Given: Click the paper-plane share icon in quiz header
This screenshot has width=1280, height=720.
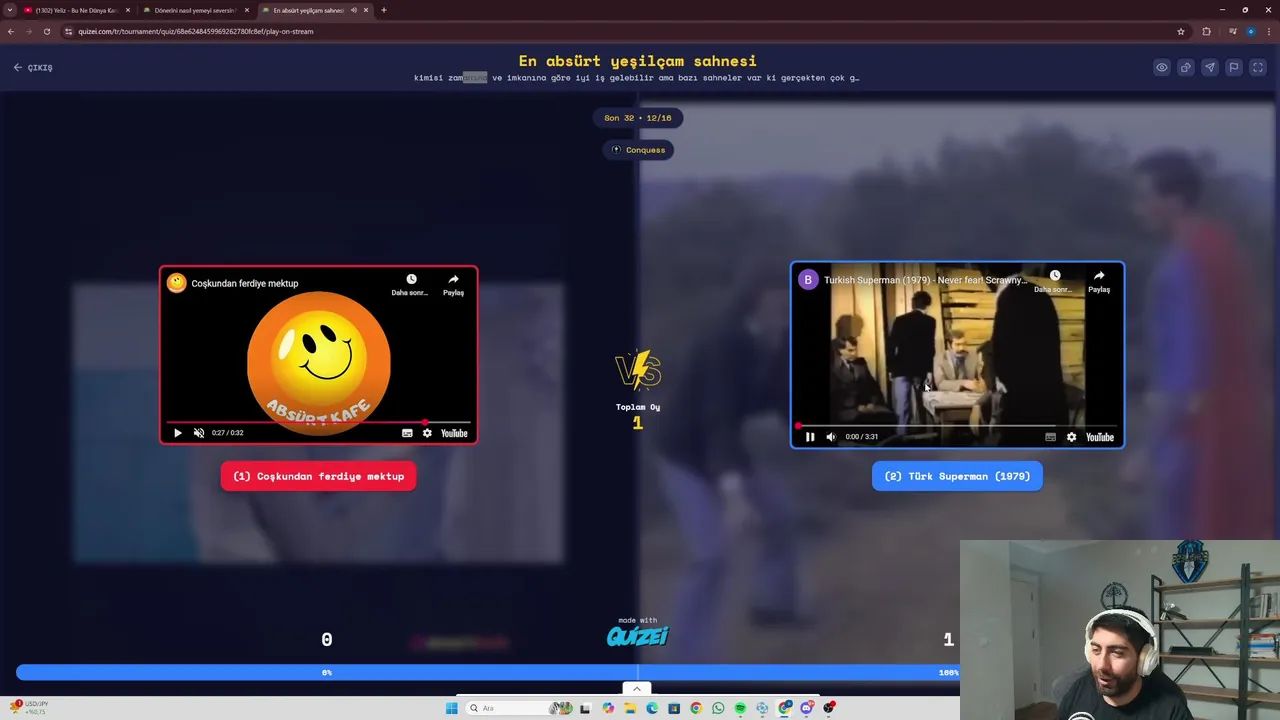Looking at the screenshot, I should (x=1209, y=68).
